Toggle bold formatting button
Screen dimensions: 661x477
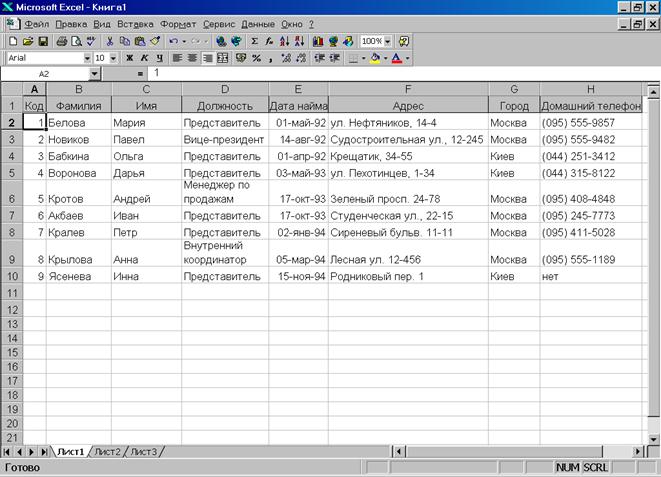(x=129, y=58)
